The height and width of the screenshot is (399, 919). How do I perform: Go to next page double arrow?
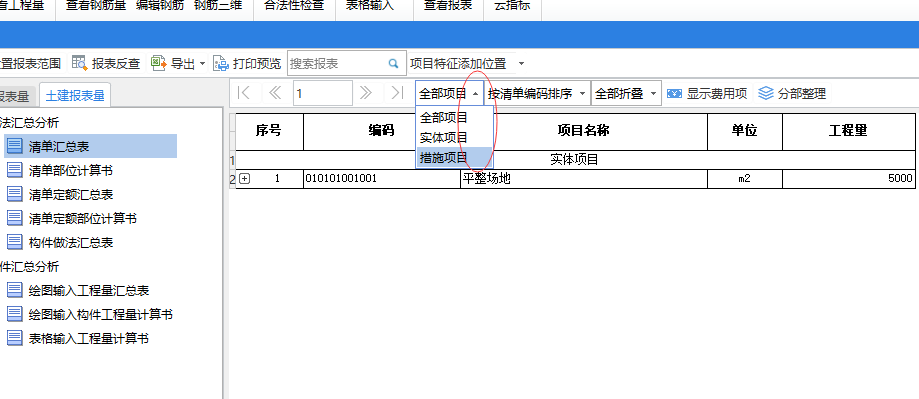(x=366, y=93)
